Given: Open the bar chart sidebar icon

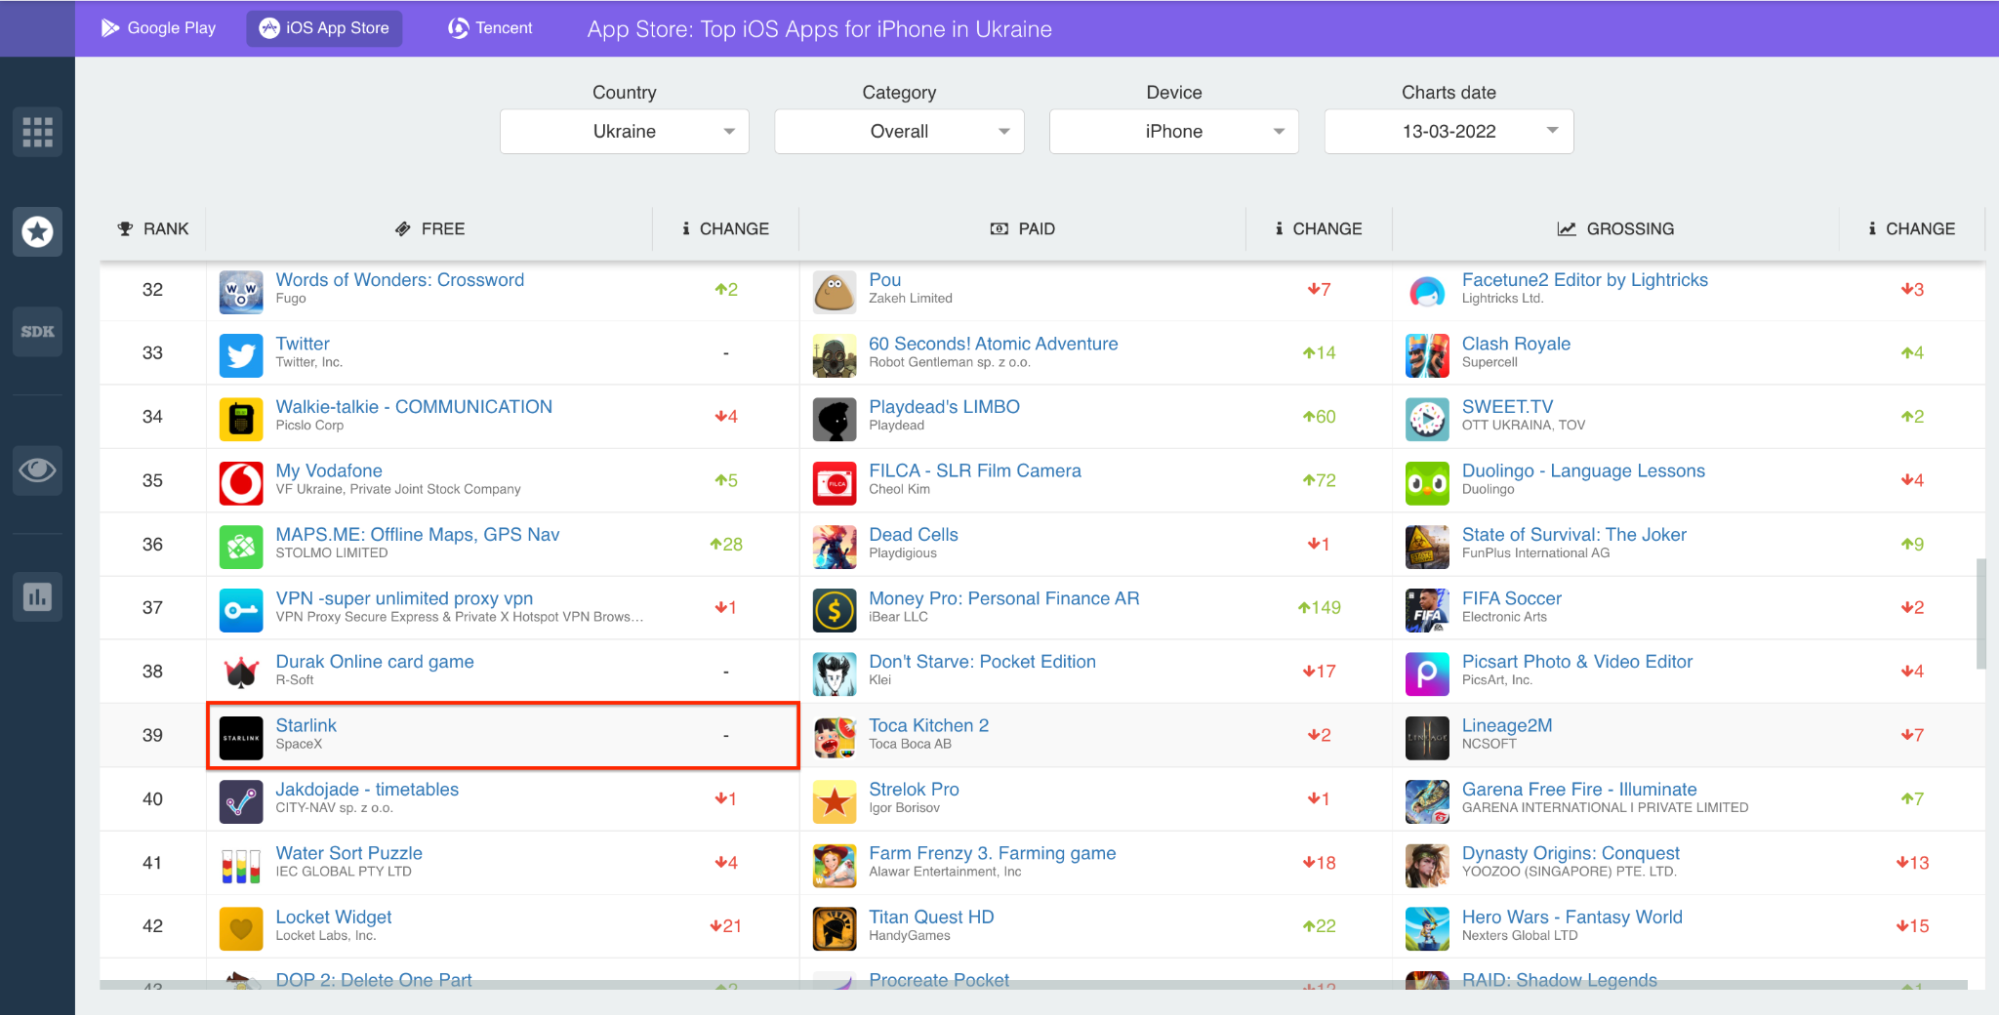Looking at the screenshot, I should [37, 597].
